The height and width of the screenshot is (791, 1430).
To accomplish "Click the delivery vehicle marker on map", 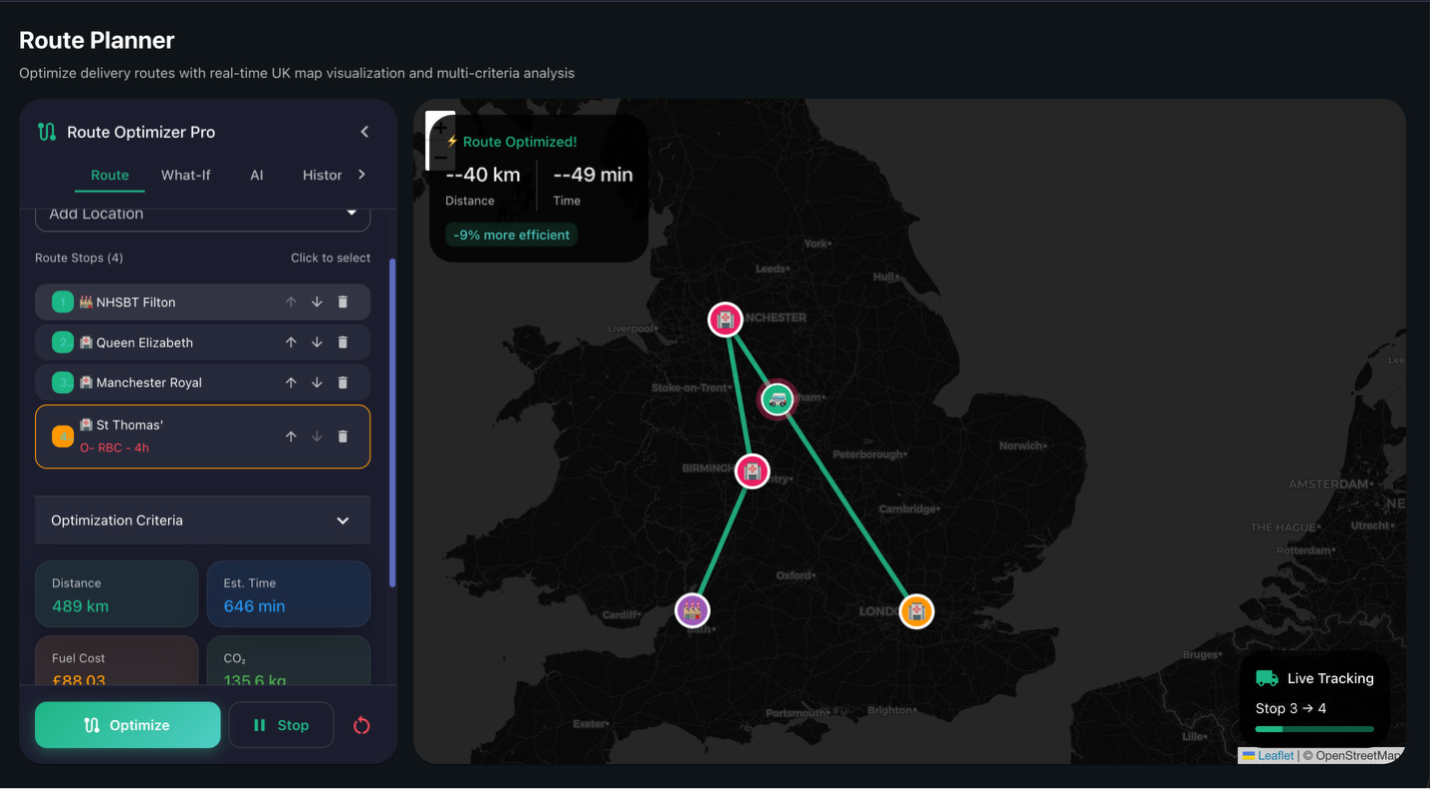I will point(777,400).
